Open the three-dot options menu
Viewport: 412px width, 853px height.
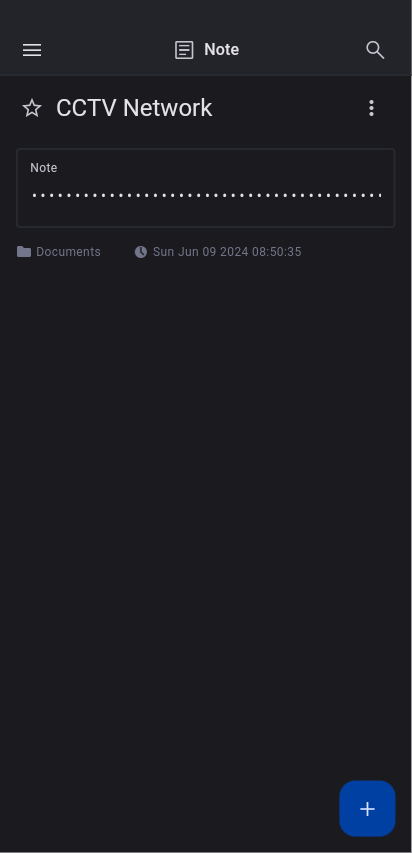(x=371, y=108)
